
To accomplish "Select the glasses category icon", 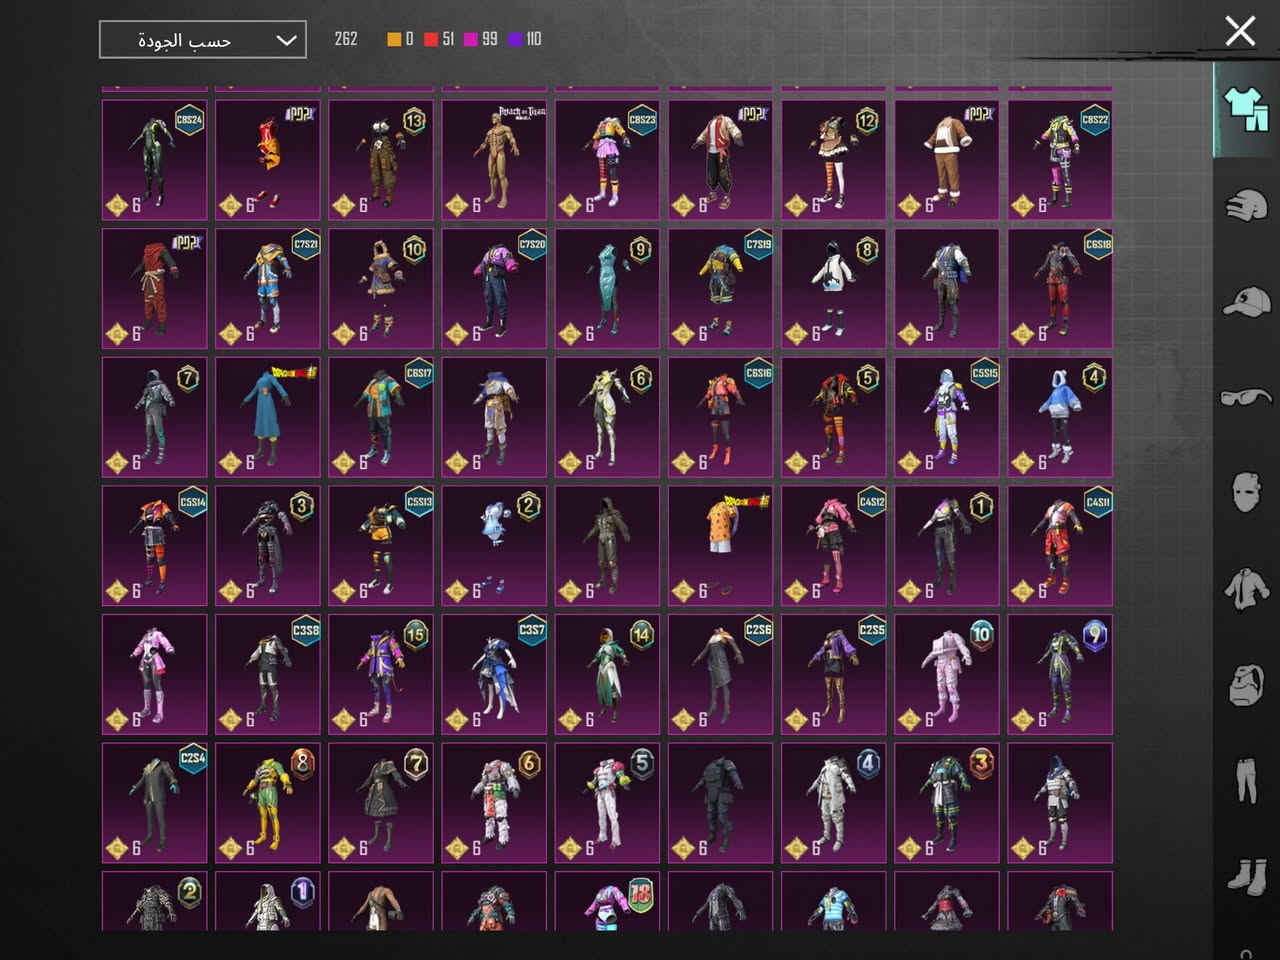I will pos(1245,397).
